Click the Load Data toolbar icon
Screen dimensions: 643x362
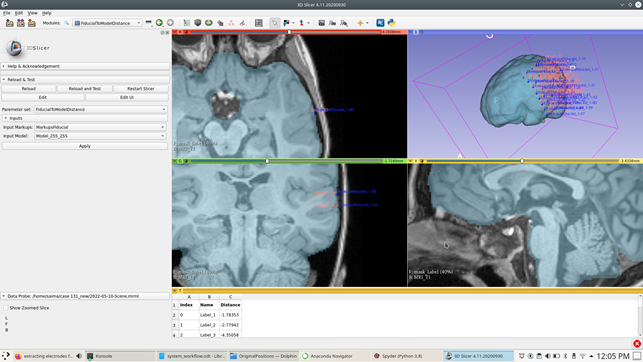pyautogui.click(x=9, y=23)
